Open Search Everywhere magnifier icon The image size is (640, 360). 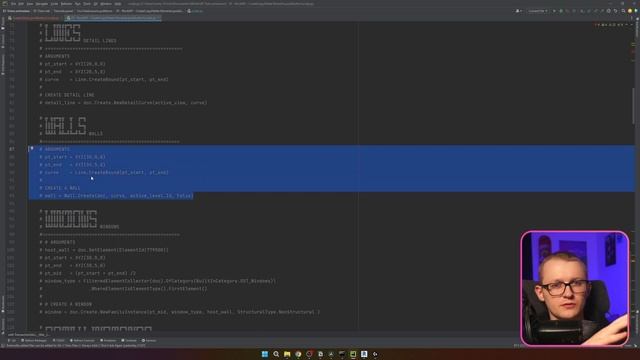tap(623, 11)
